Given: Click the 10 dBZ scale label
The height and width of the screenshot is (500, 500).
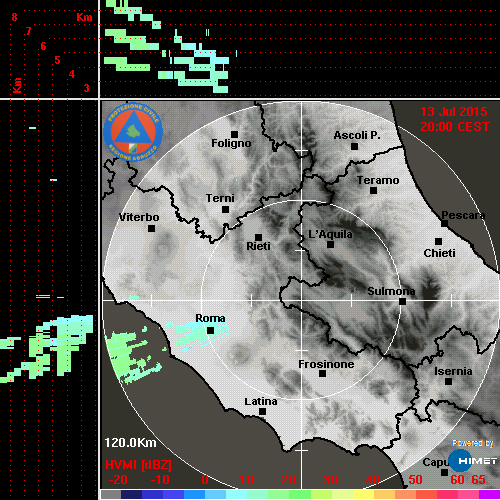Looking at the screenshot, I should click(x=247, y=480).
